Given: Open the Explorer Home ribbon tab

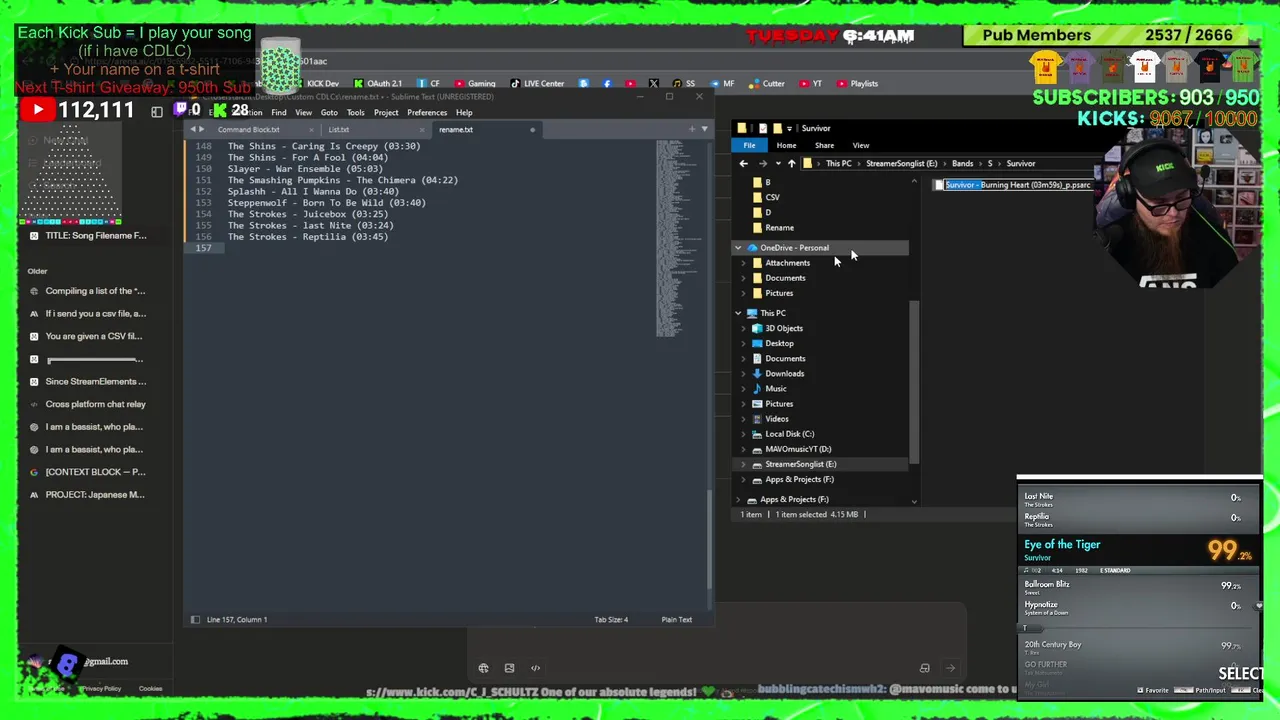Looking at the screenshot, I should [786, 146].
